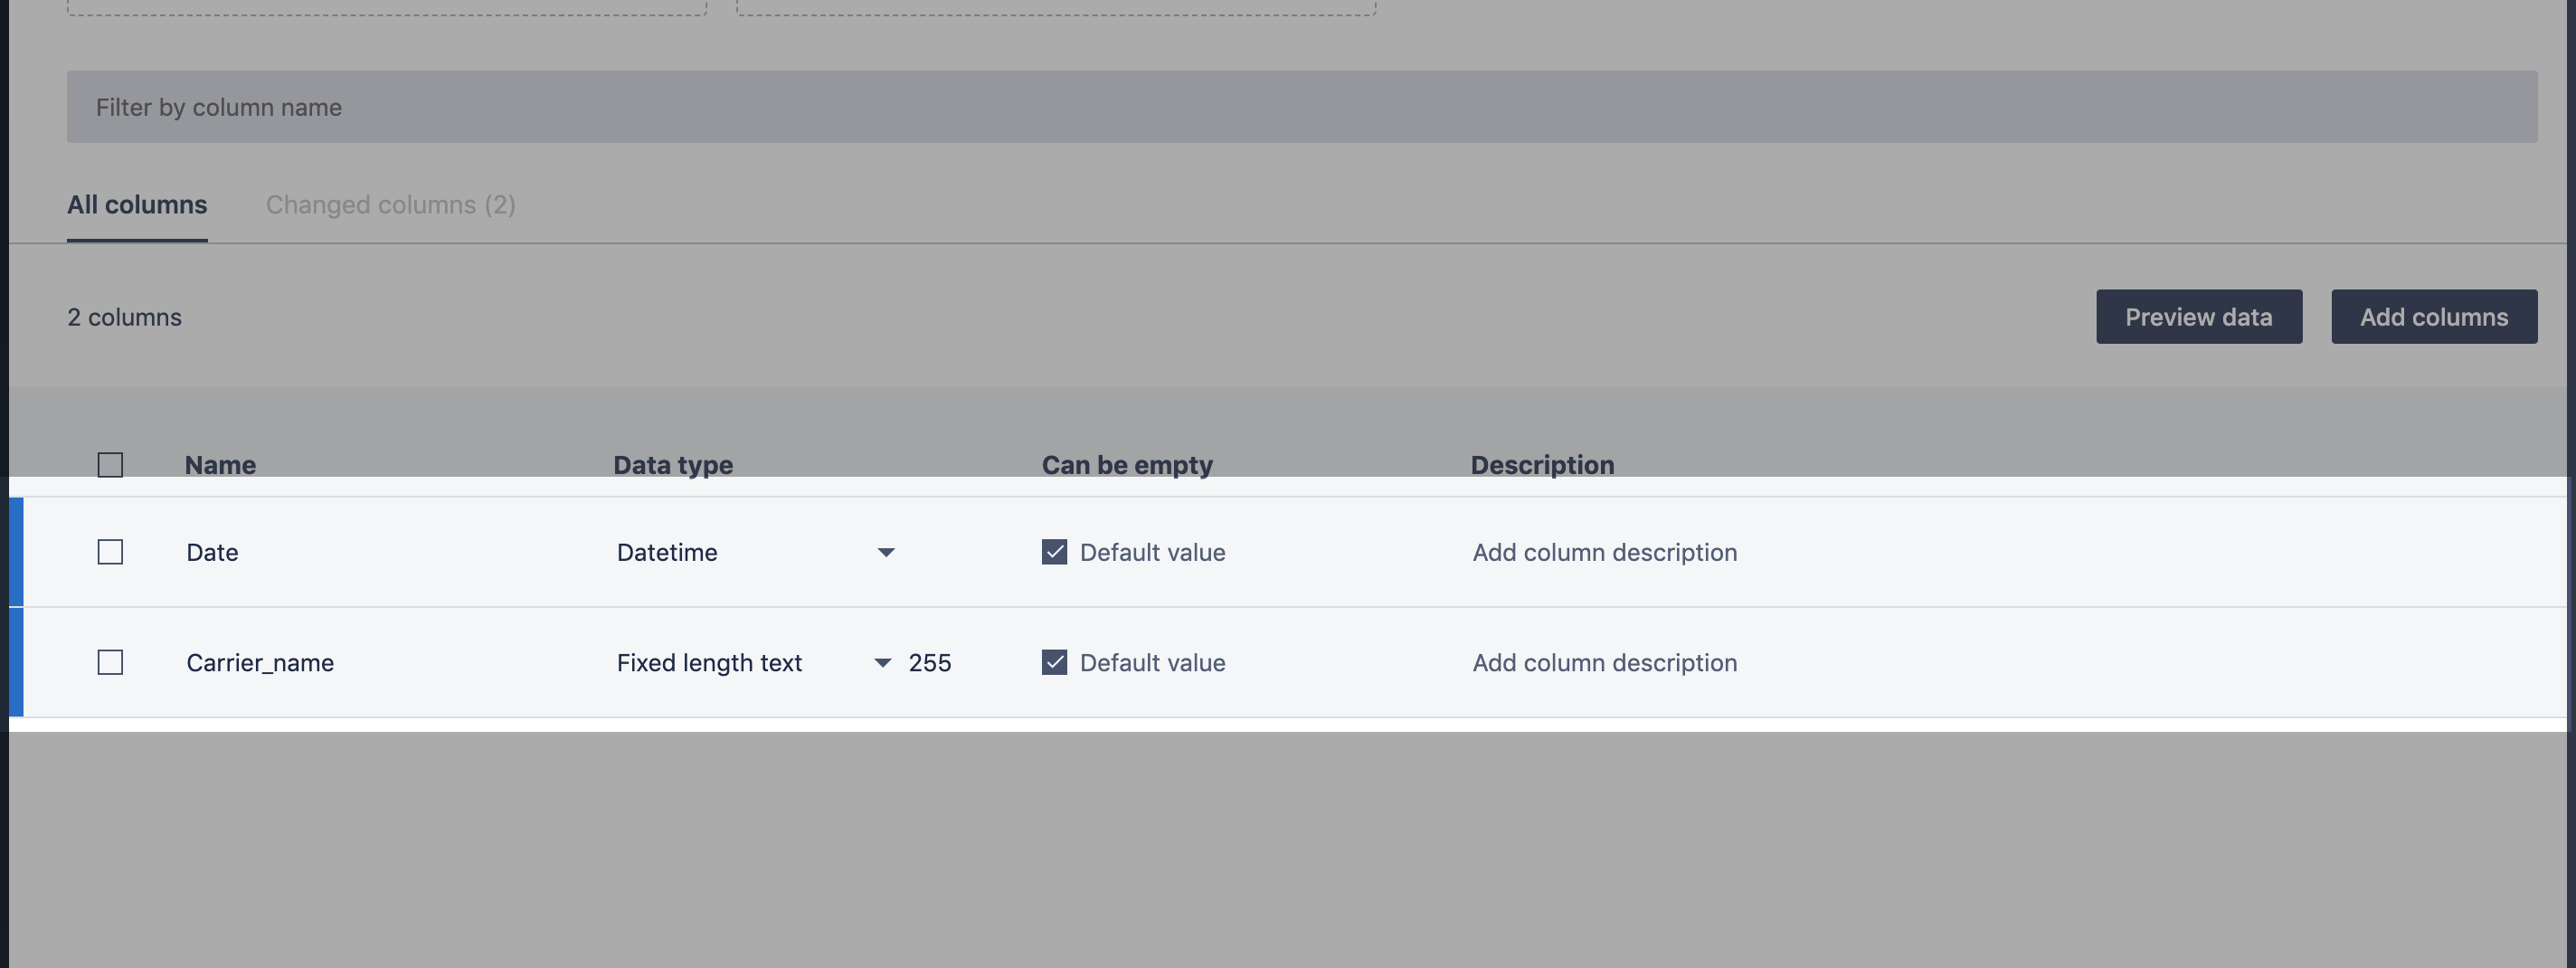Switch to the All columns tab
Viewport: 2576px width, 968px height.
point(137,205)
